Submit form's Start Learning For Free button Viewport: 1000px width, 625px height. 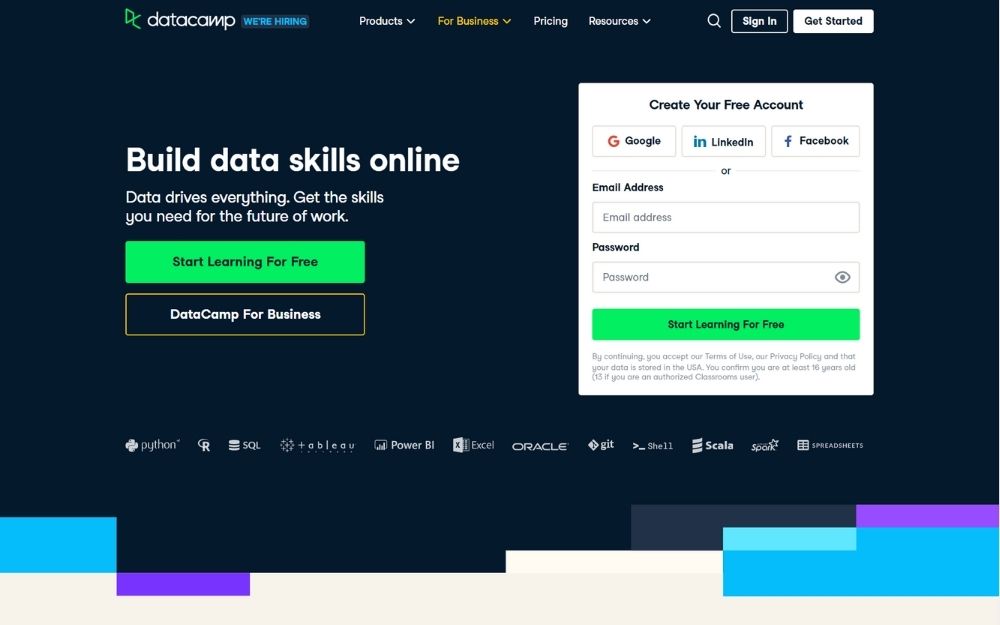(726, 324)
